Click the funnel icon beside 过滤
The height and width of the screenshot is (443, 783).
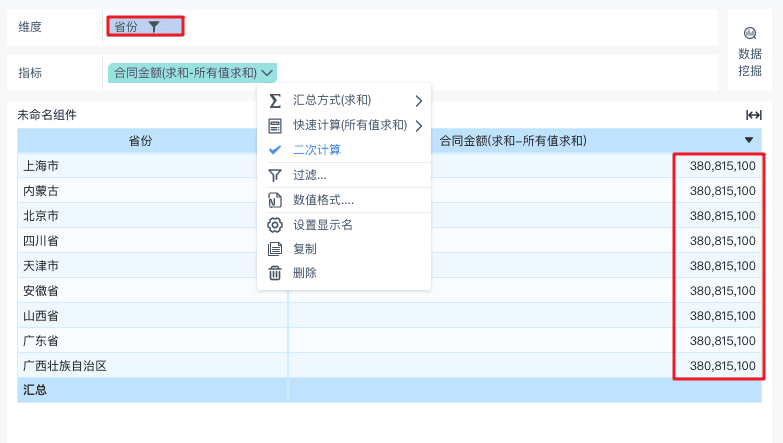tap(275, 175)
